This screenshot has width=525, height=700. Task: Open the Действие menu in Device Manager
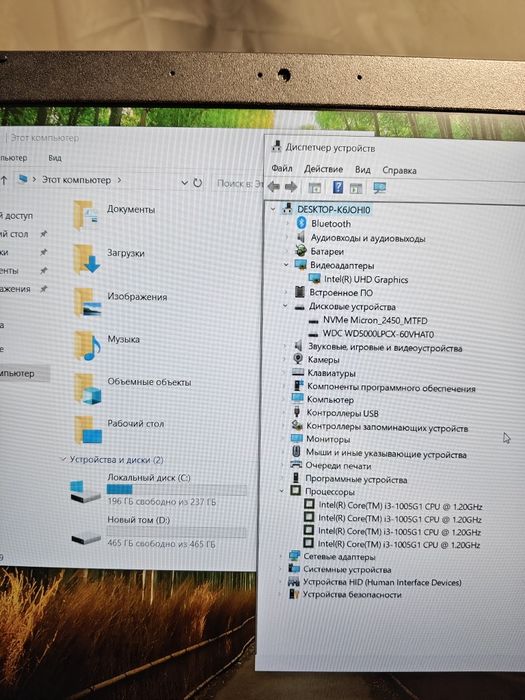(x=323, y=169)
